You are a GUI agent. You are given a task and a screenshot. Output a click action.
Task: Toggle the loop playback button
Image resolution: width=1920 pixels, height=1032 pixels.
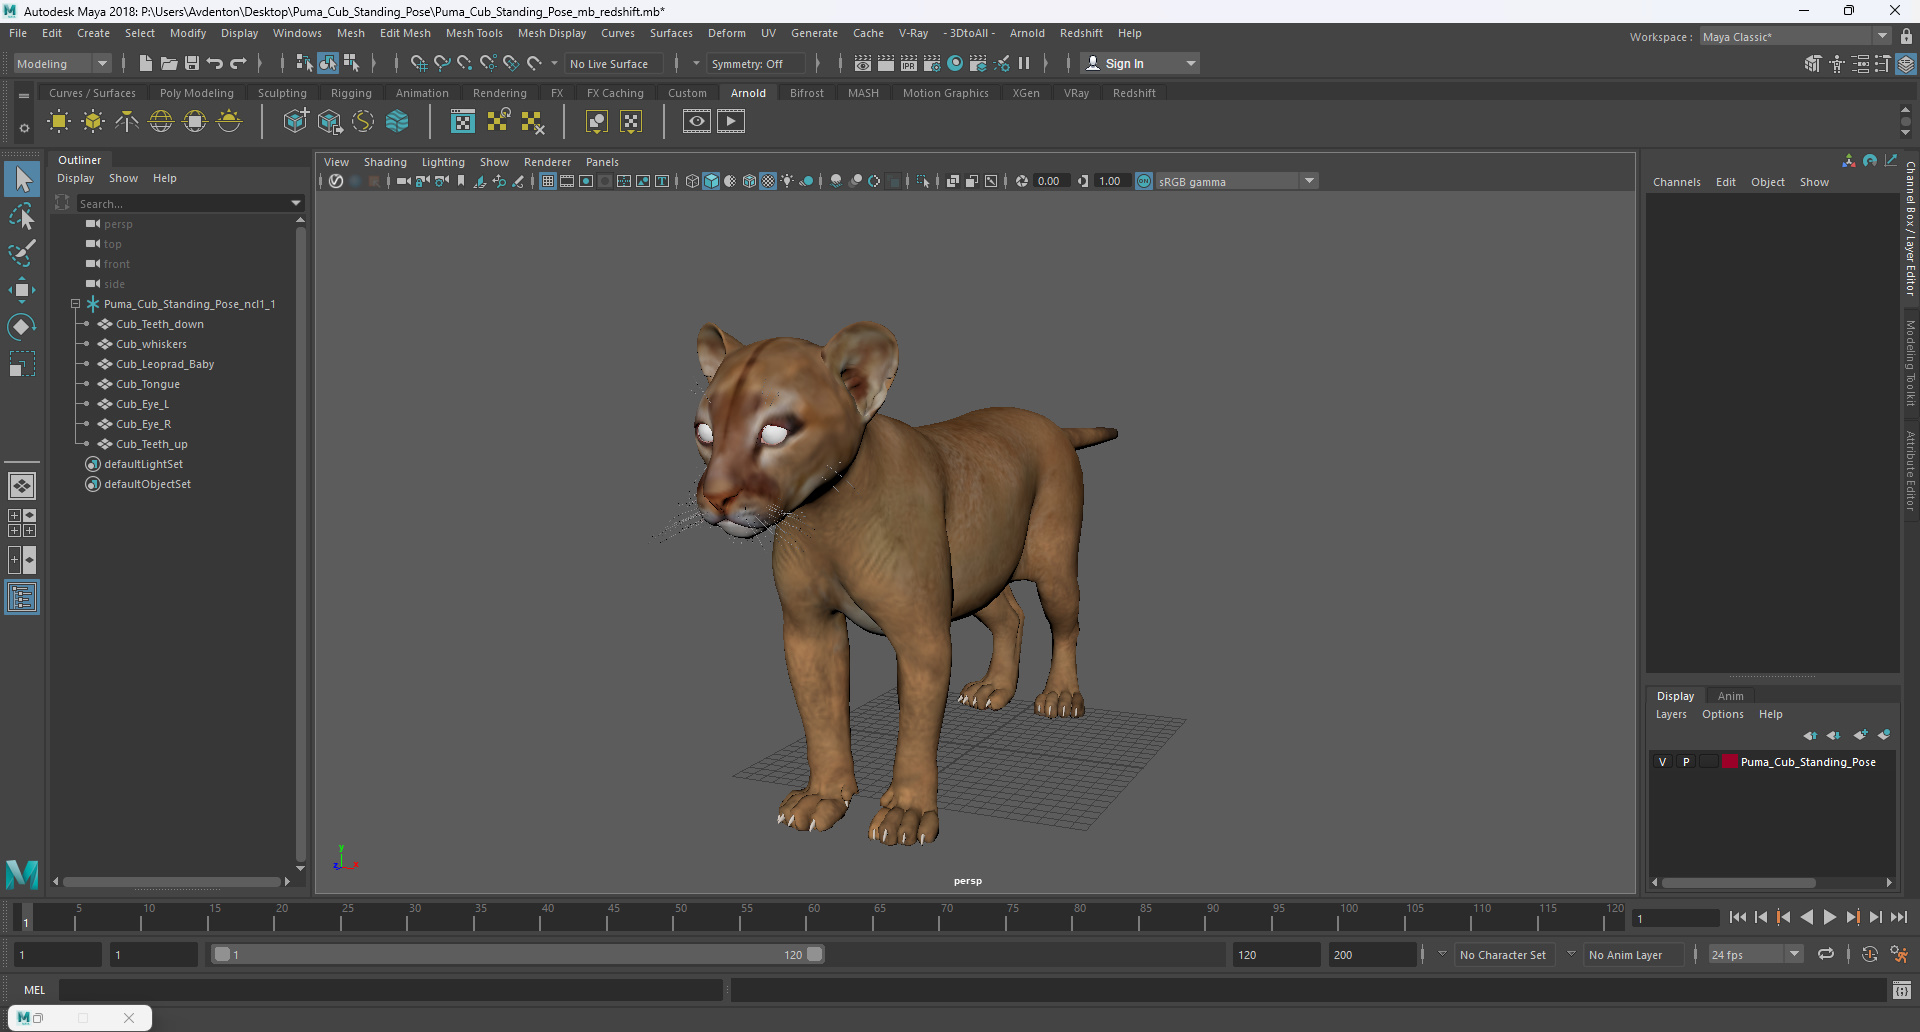pos(1826,954)
